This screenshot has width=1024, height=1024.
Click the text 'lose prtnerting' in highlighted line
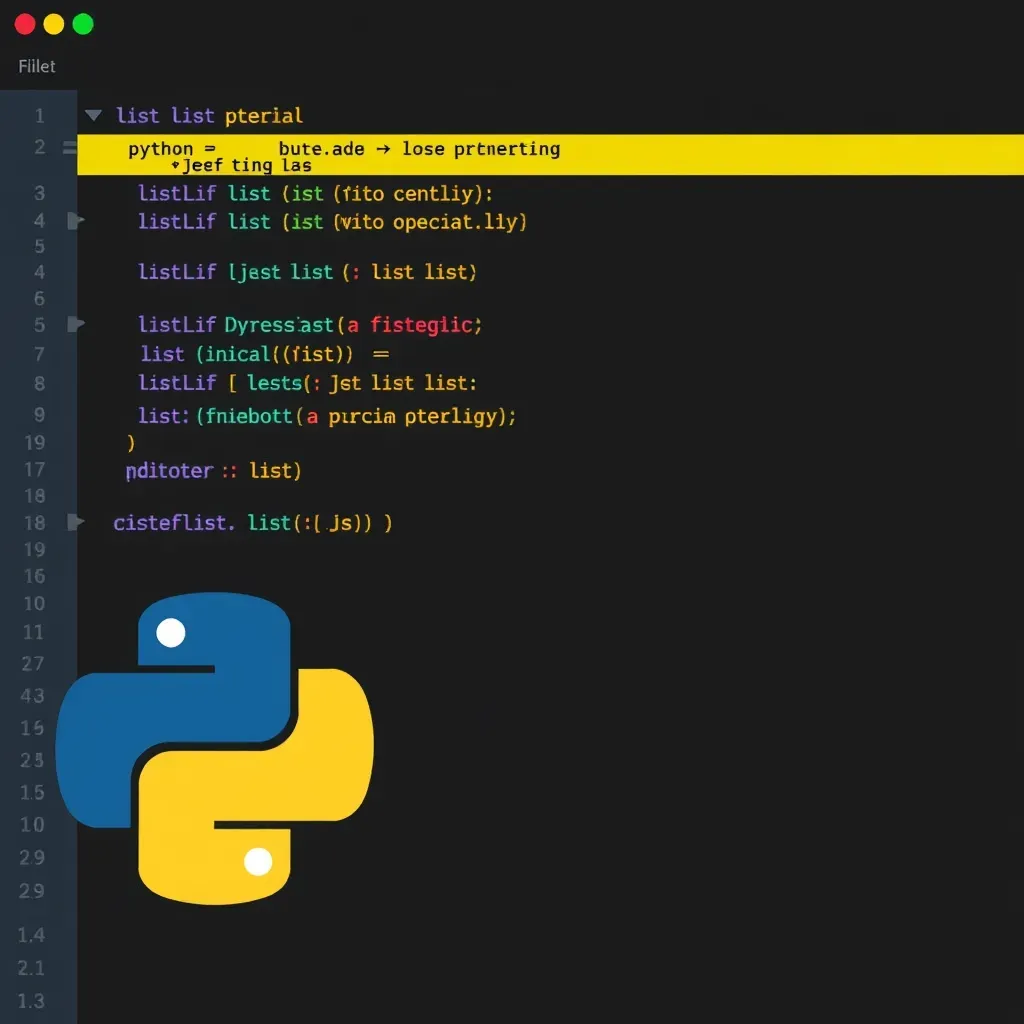[x=481, y=149]
